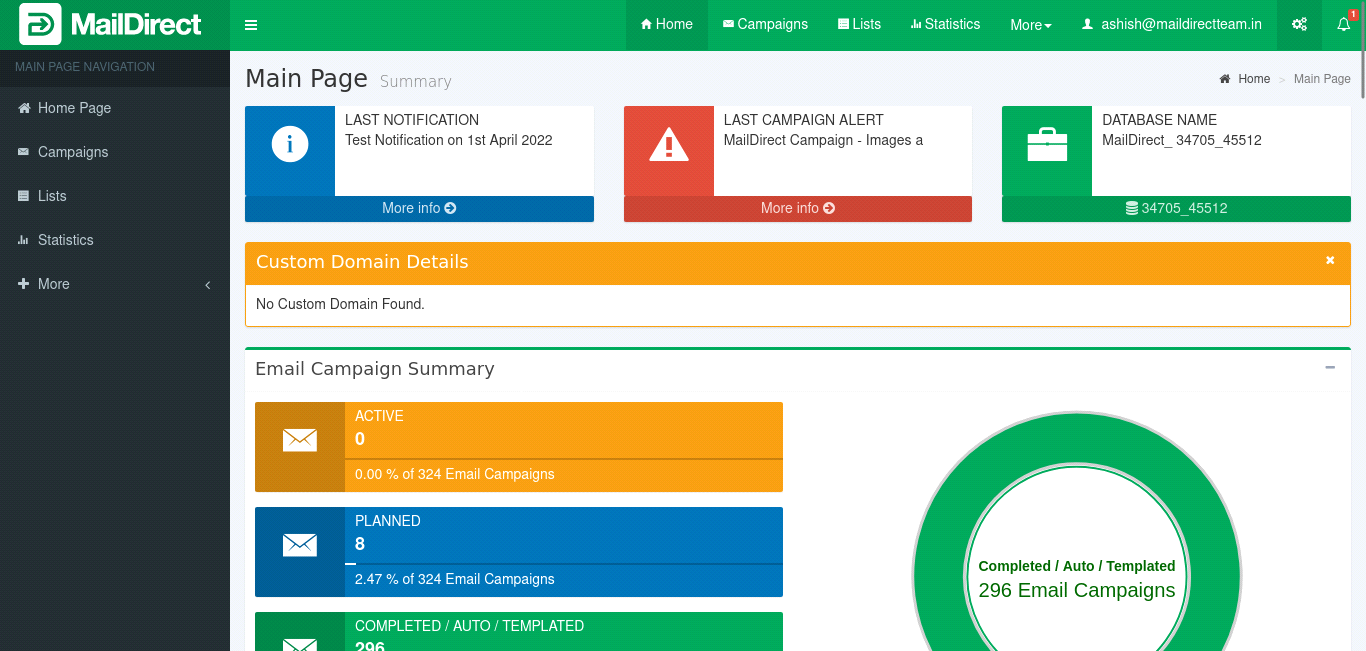Screen dimensions: 1366x651
Task: Expand the More item in sidebar
Action: coord(115,284)
